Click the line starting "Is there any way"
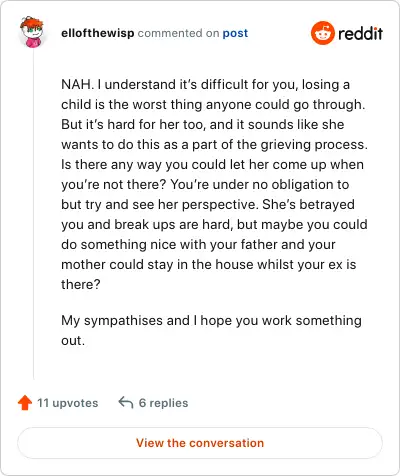This screenshot has width=400, height=476. (x=212, y=164)
